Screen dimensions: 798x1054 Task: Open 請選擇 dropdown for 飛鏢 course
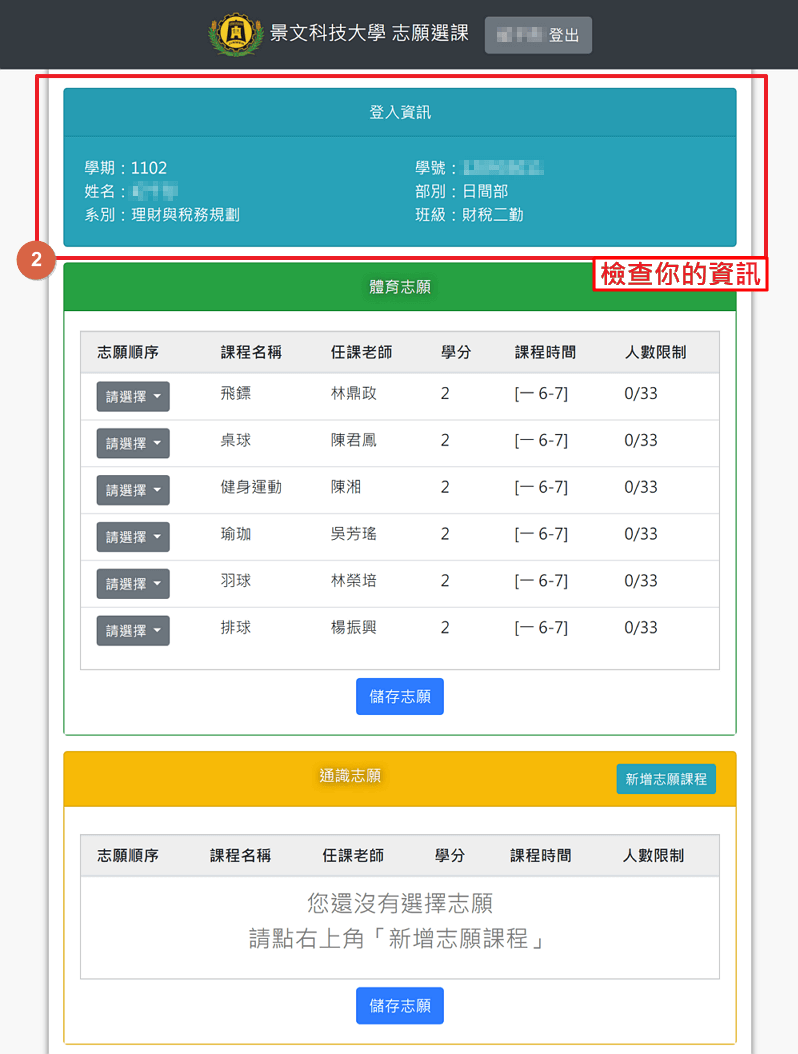pyautogui.click(x=133, y=396)
